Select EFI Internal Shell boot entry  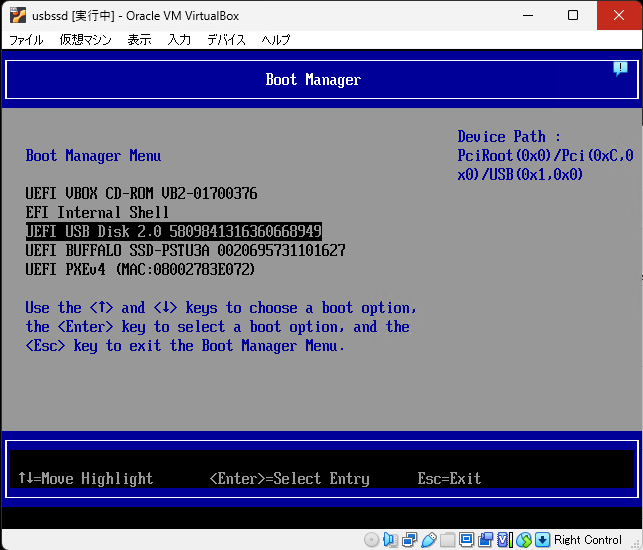97,213
